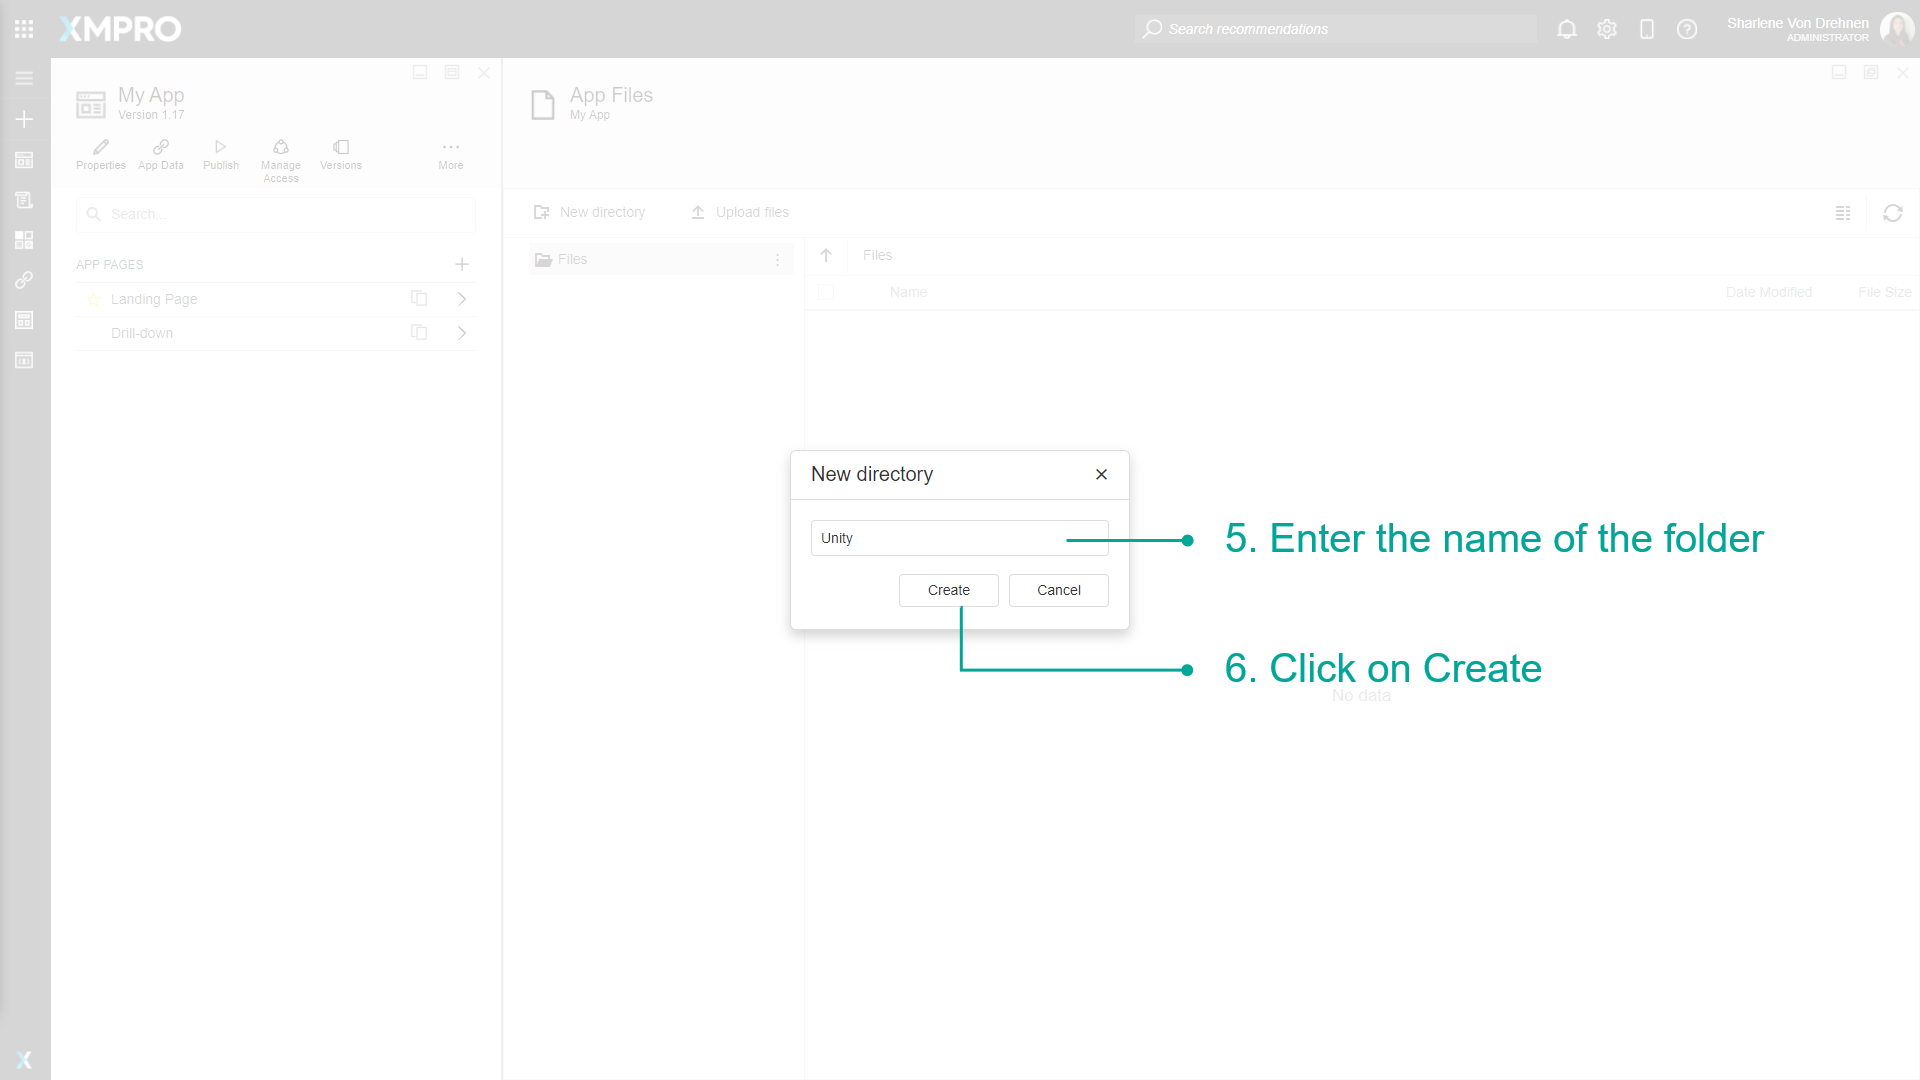
Task: Open settings with the gear icon
Action: [1607, 29]
